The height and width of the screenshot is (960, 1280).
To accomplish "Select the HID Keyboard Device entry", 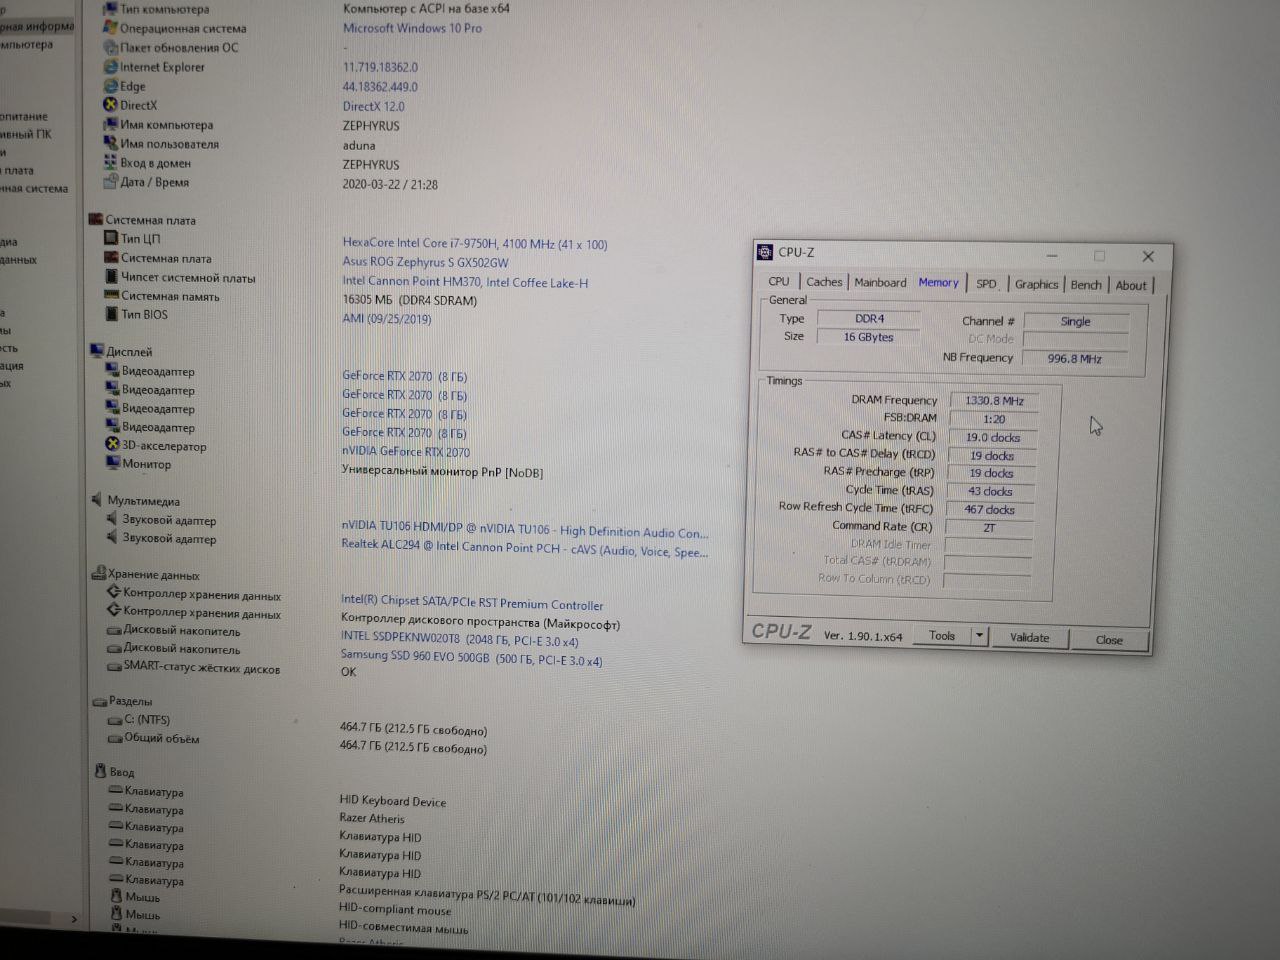I will [x=392, y=801].
